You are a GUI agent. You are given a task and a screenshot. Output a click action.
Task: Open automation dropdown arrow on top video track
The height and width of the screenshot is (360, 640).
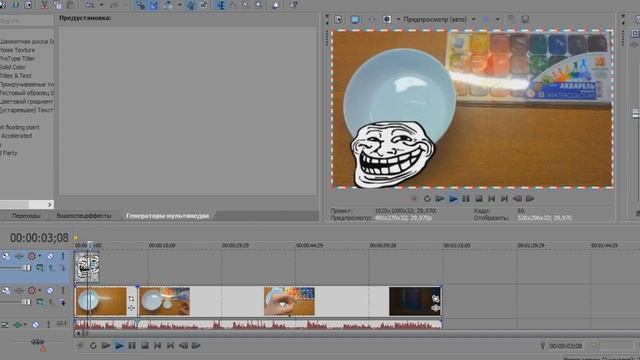coord(40,256)
